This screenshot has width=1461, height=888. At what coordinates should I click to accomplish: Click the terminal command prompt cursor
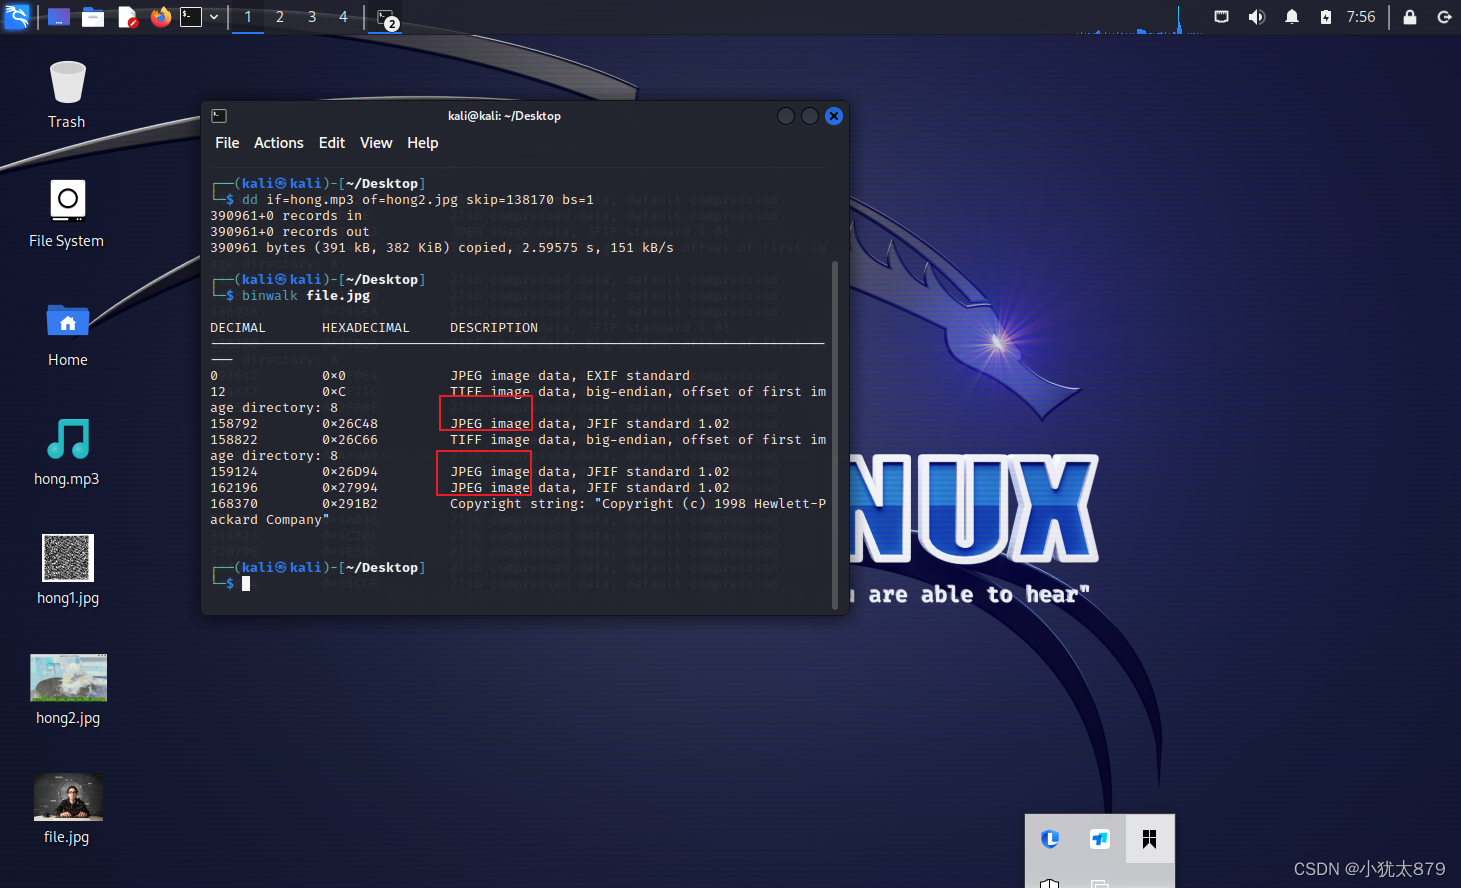click(x=246, y=583)
